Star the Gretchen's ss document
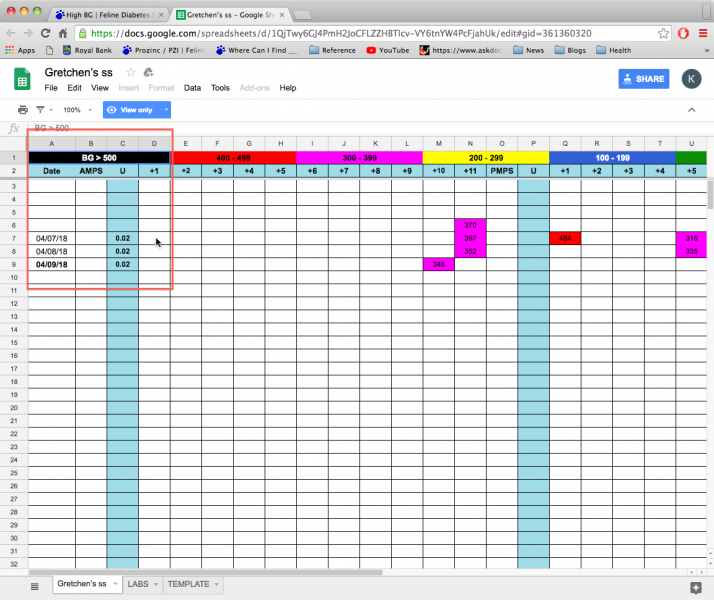 (130, 73)
